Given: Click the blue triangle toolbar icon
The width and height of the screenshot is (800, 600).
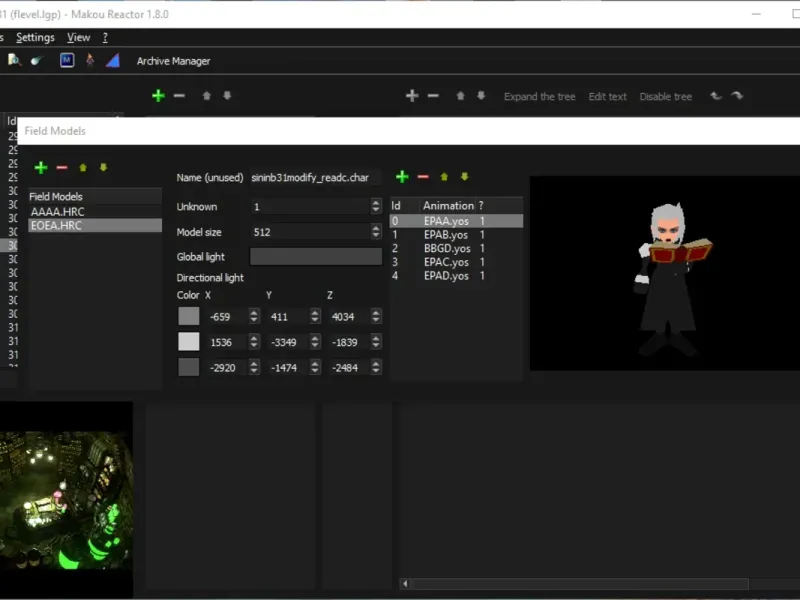Looking at the screenshot, I should coord(113,60).
